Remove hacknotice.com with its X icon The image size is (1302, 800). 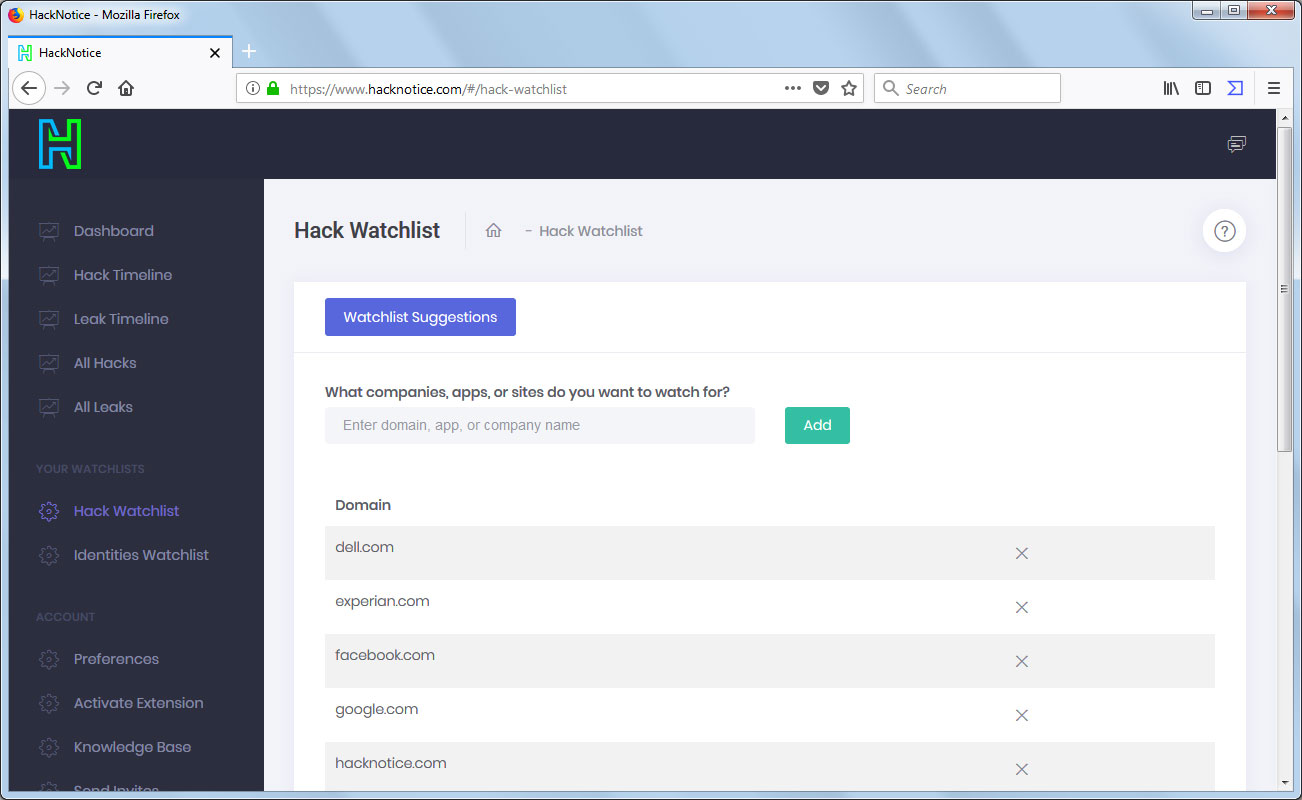point(1022,769)
